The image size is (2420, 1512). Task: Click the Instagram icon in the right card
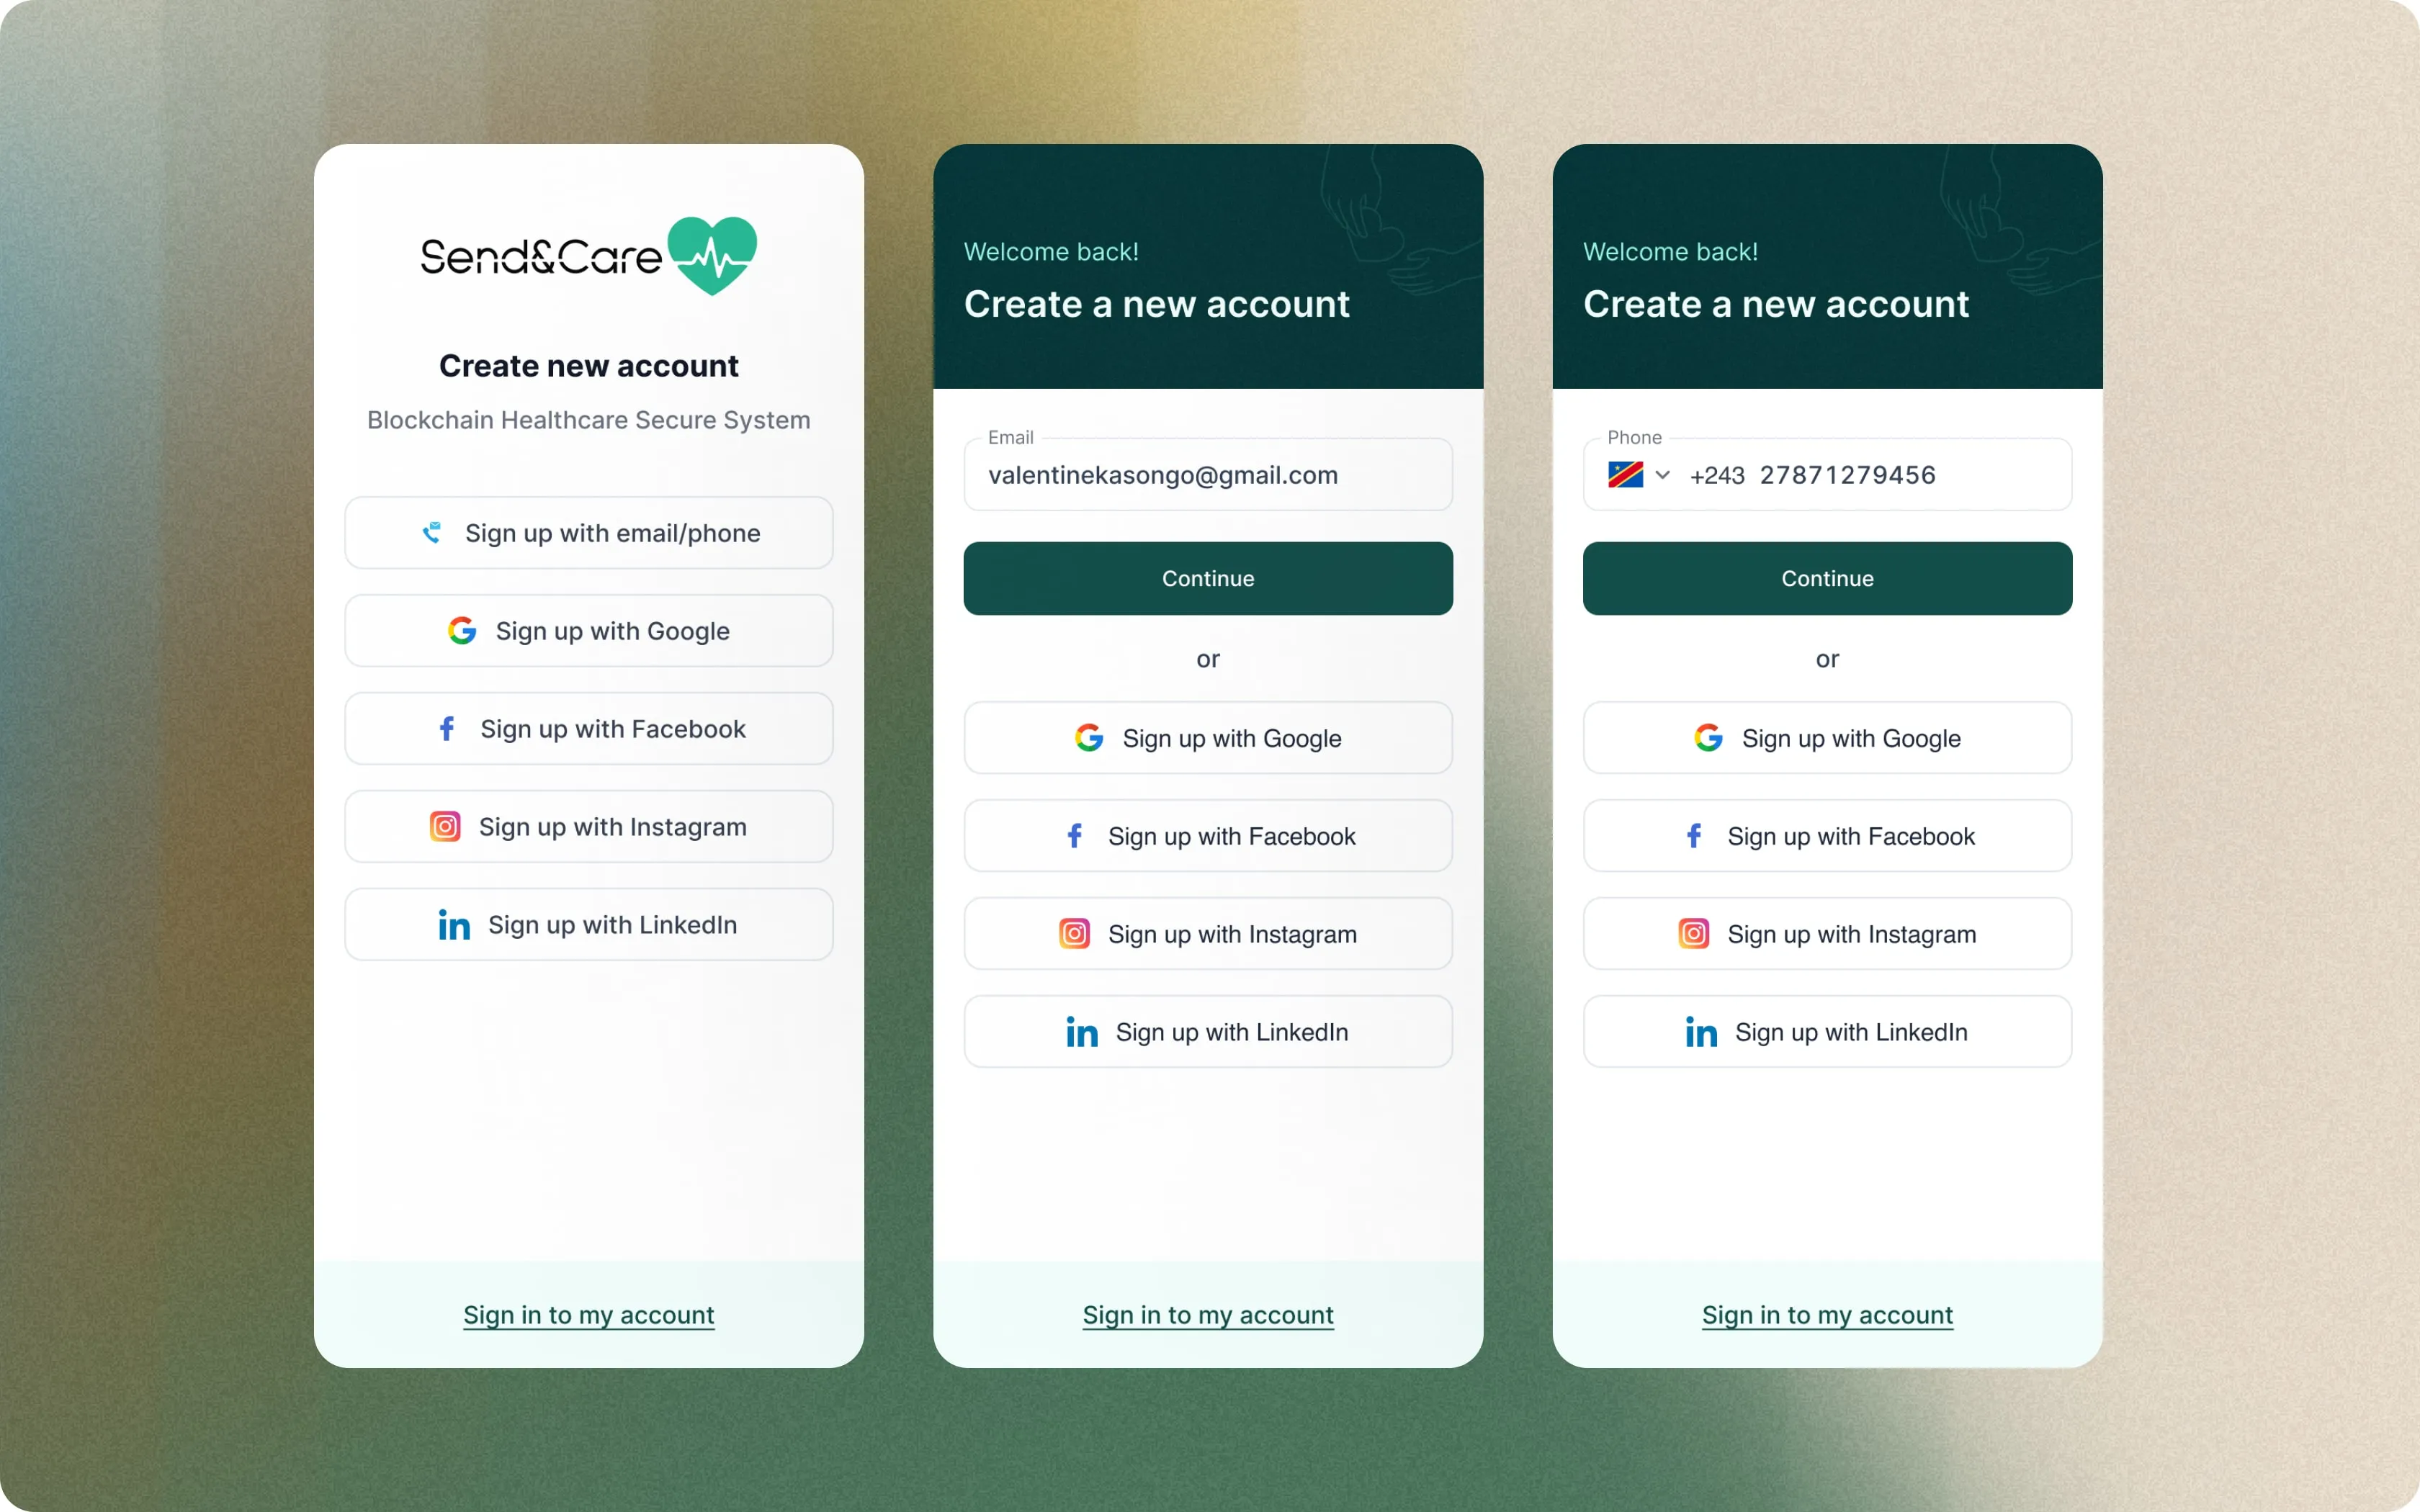point(1694,934)
